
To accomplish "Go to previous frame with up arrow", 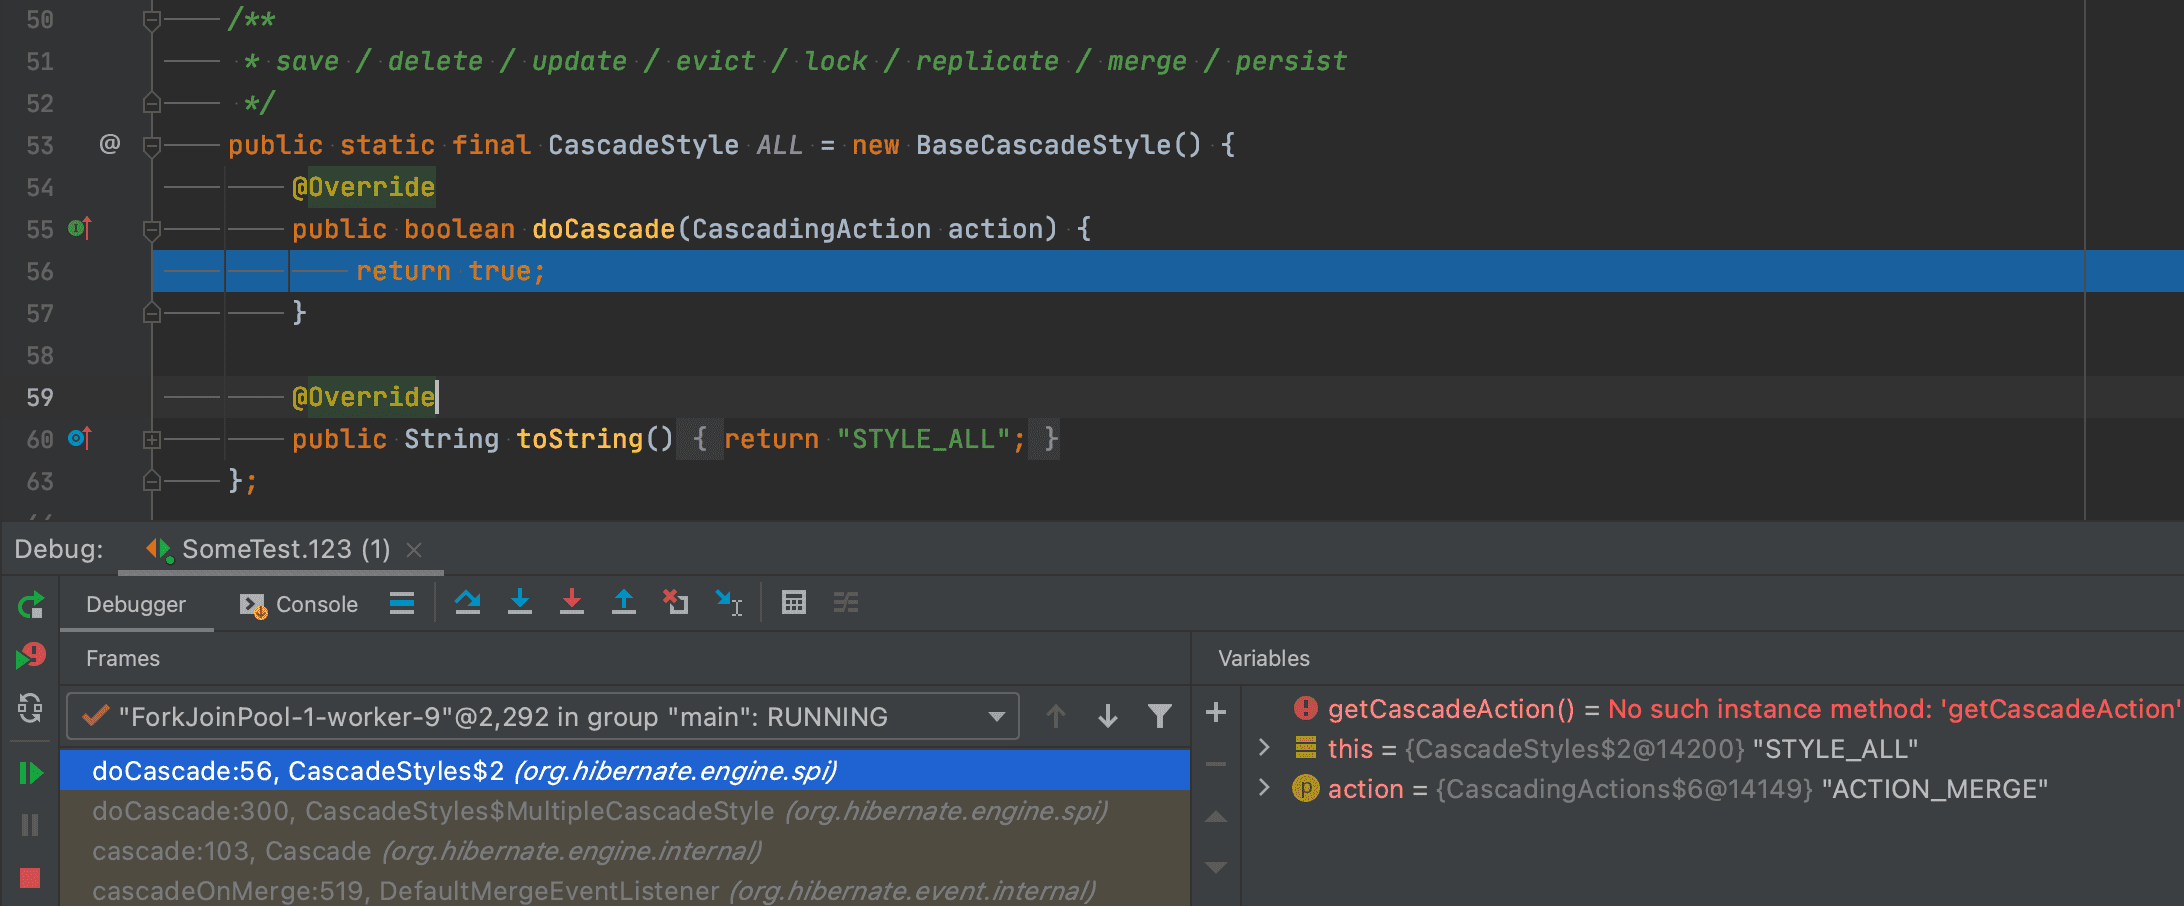I will [x=1056, y=716].
